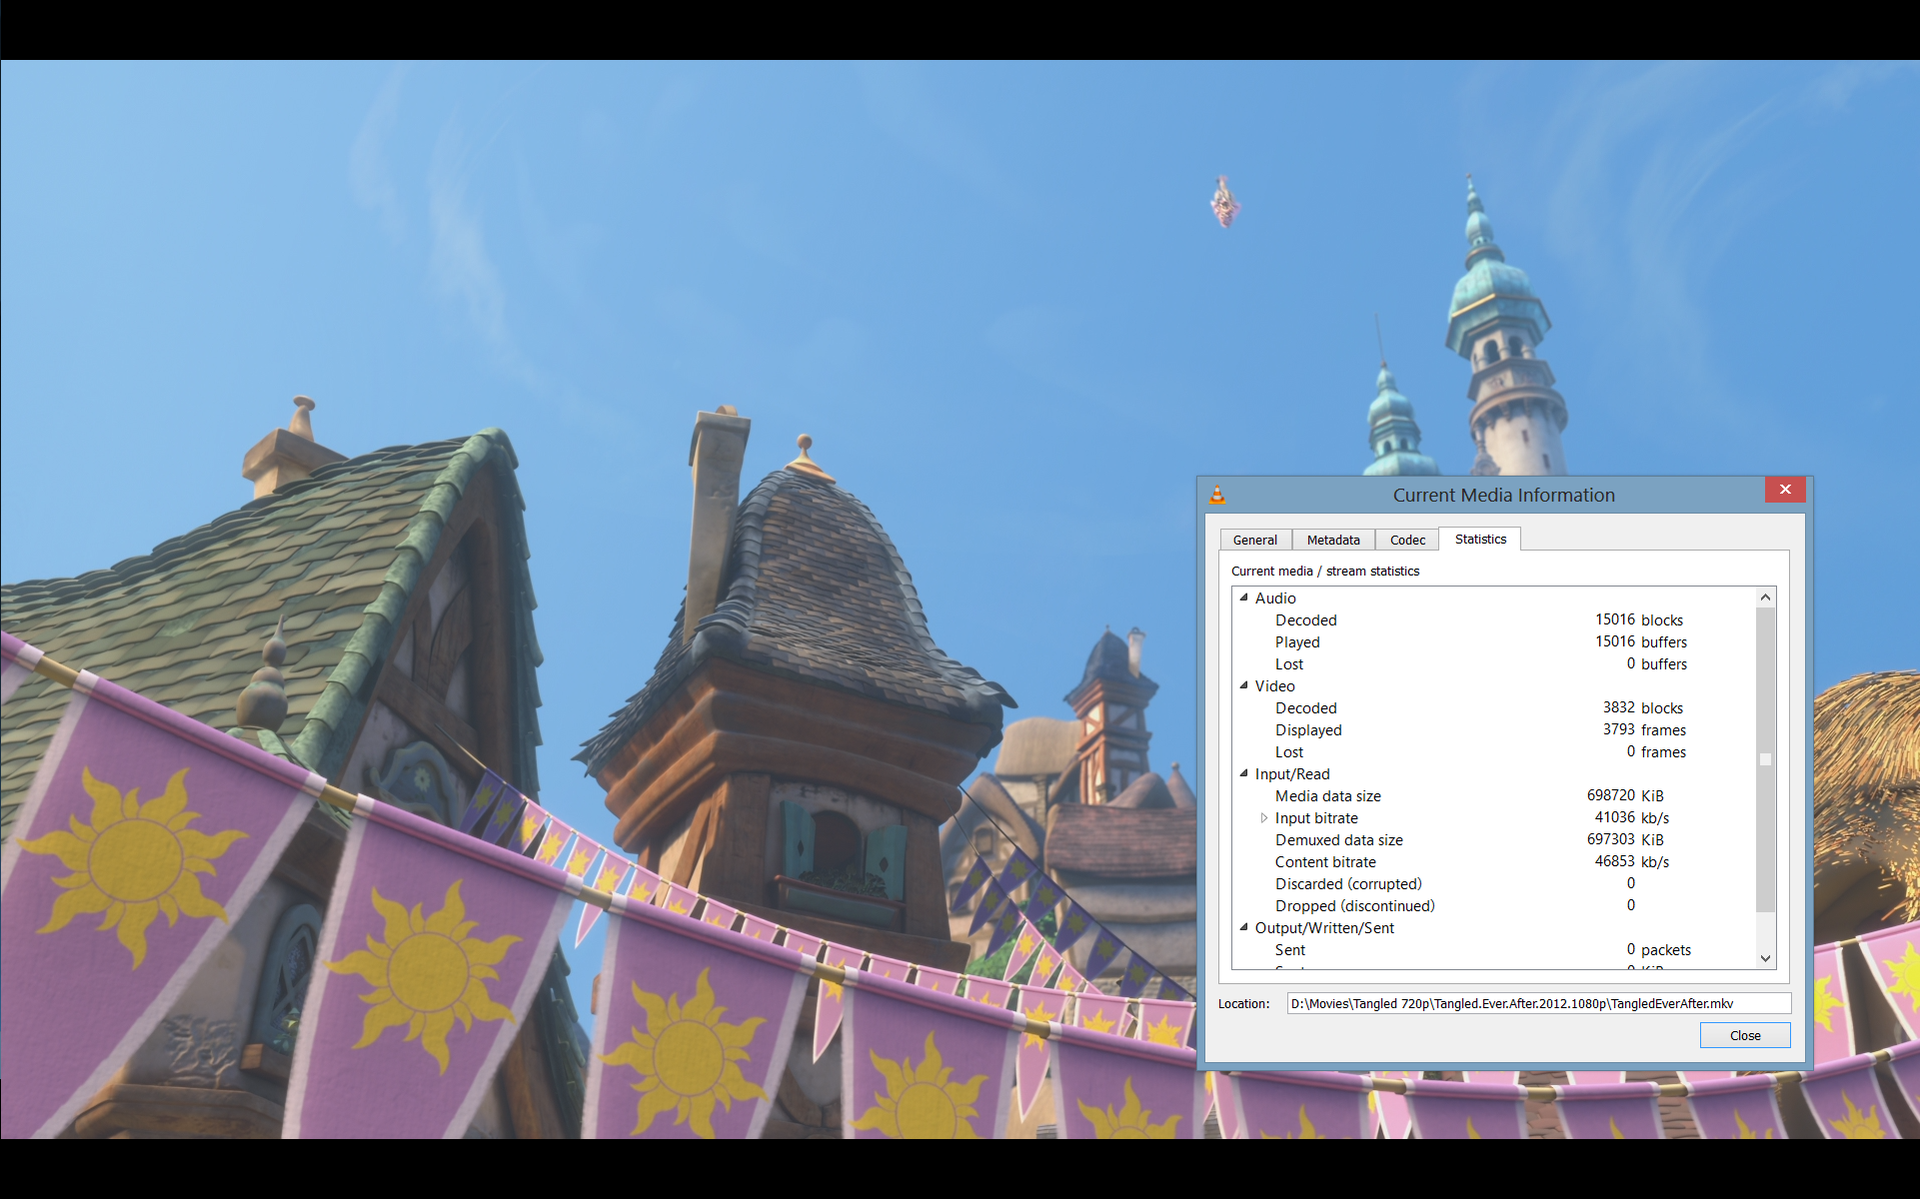Click the 41036 kb/s value
The width and height of the screenshot is (1920, 1199).
coord(1631,818)
